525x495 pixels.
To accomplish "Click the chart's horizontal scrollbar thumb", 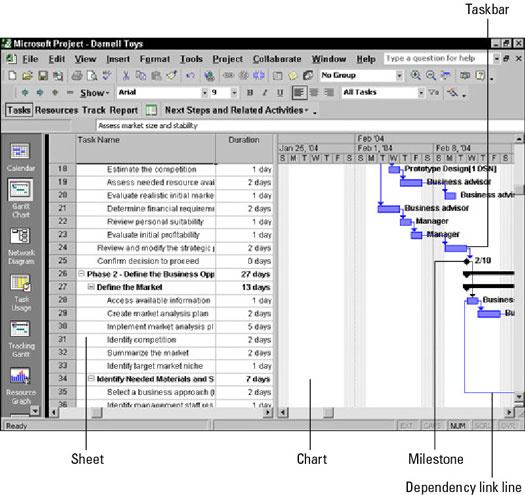I will (x=328, y=412).
